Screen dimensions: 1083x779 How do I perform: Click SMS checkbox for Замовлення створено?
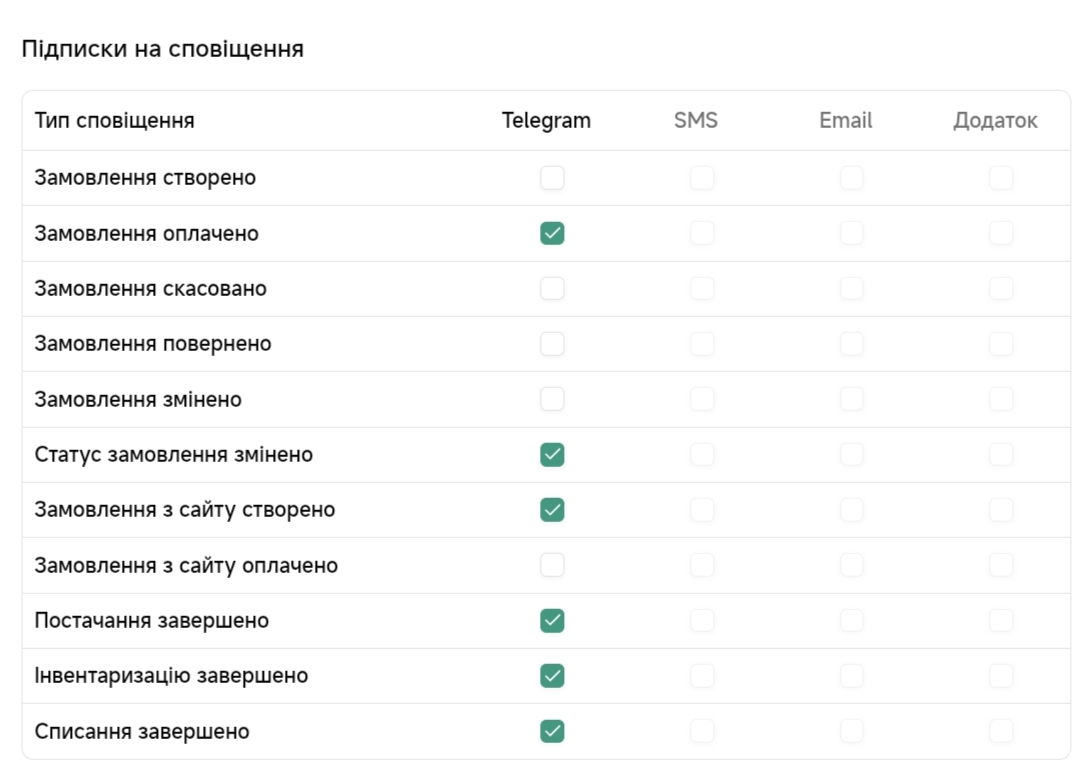pos(702,178)
